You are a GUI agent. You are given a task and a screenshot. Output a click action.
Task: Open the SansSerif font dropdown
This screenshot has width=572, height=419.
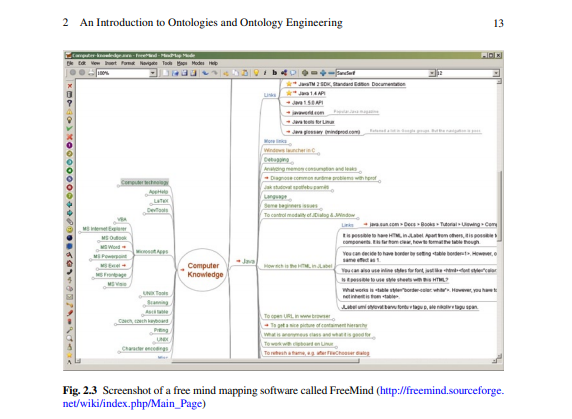[x=432, y=73]
